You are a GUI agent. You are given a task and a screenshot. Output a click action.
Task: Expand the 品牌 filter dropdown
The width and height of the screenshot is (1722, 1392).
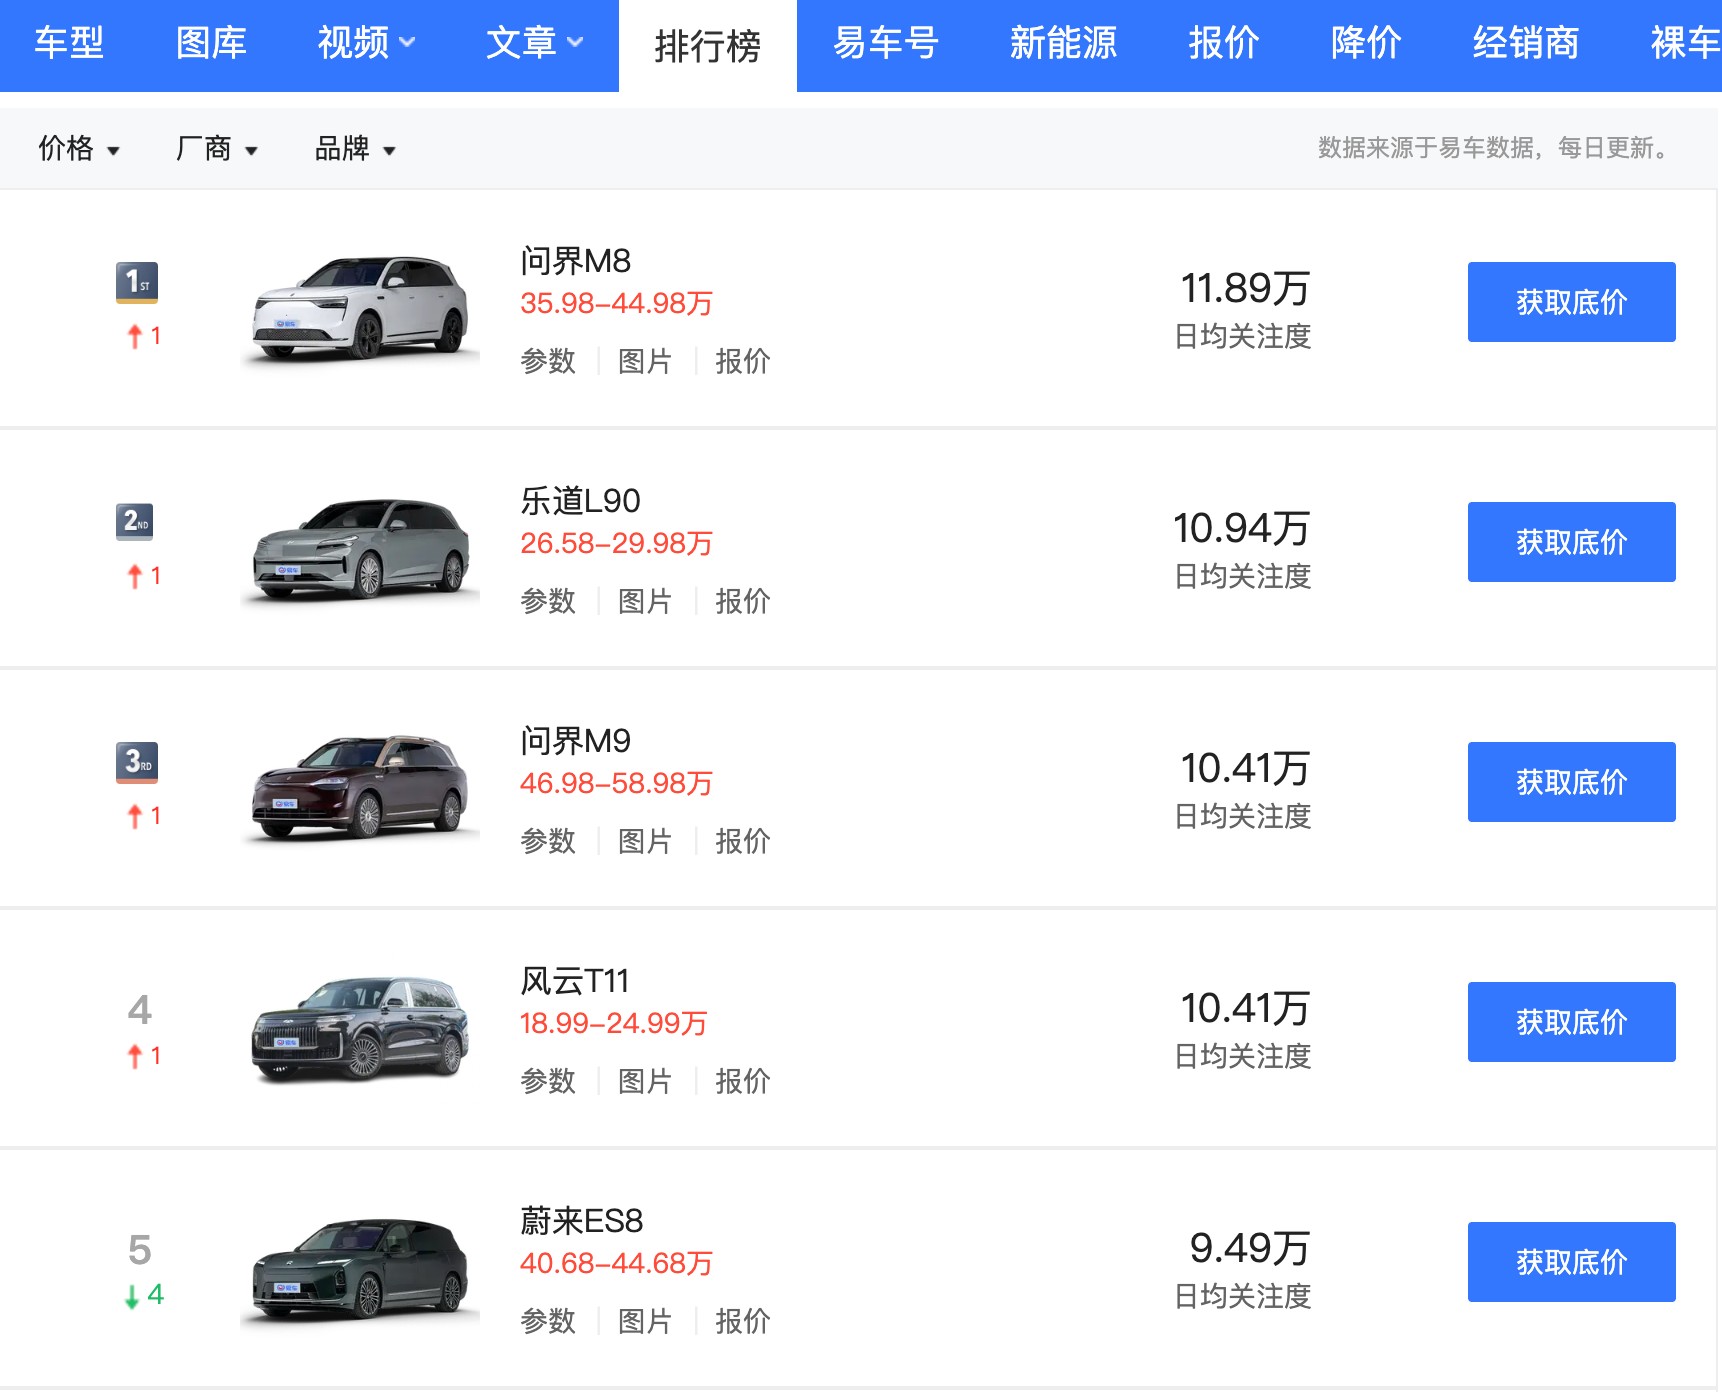354,149
